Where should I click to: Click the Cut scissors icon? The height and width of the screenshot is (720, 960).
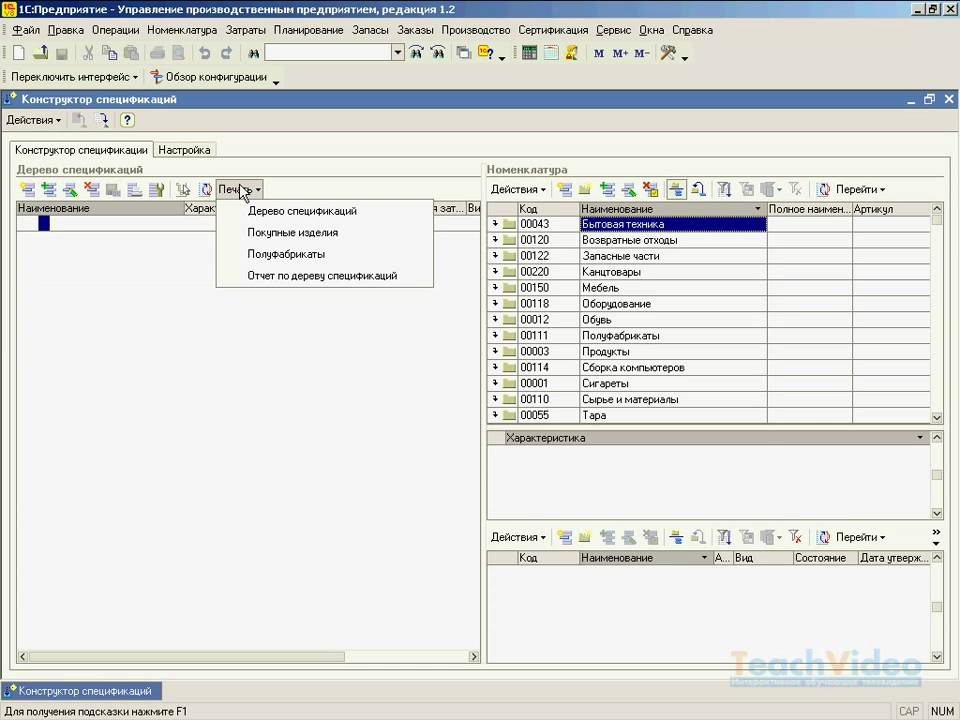click(88, 53)
